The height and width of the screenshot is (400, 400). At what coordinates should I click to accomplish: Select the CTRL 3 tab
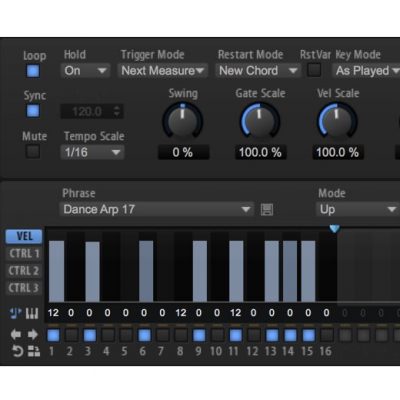24,288
